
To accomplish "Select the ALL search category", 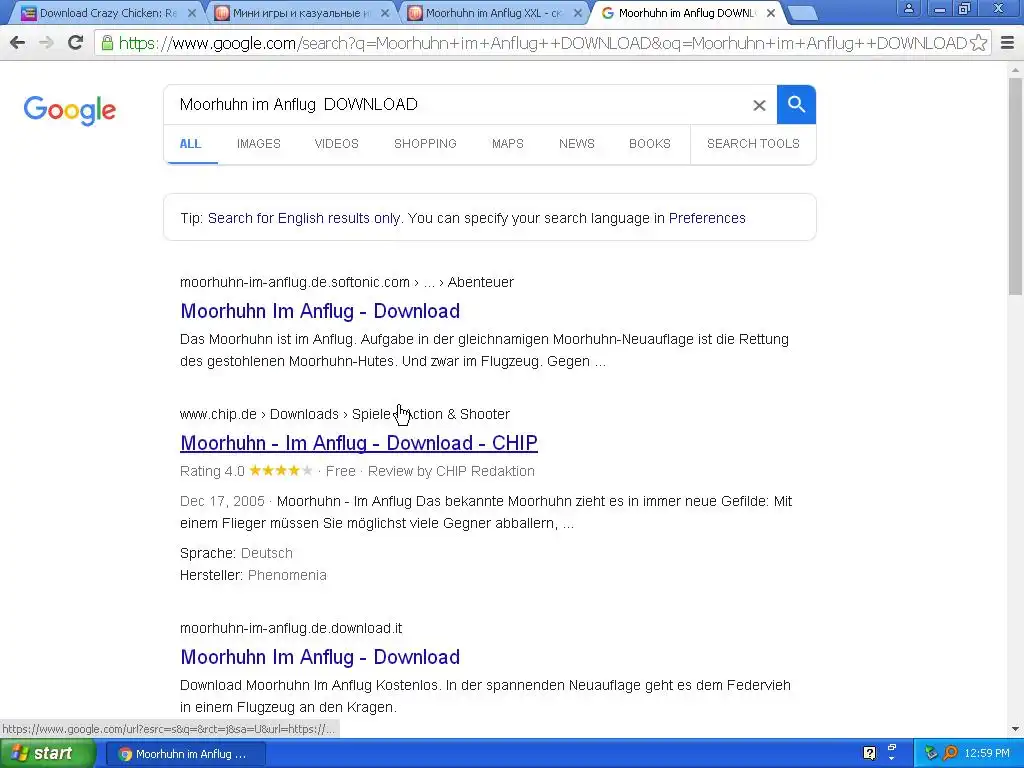I will [x=190, y=144].
